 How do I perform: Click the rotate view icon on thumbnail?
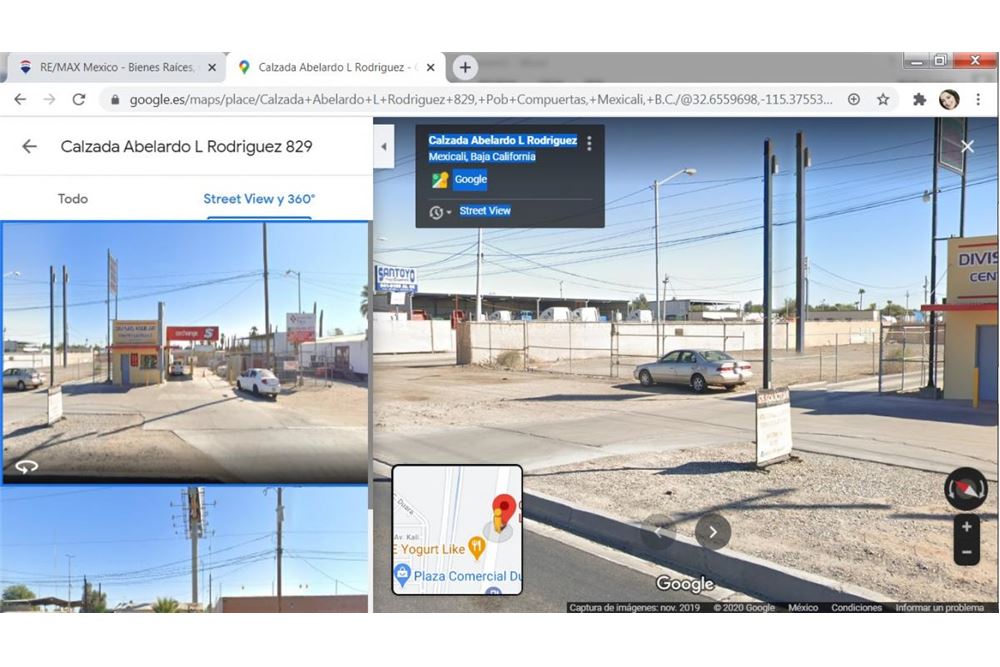click(27, 465)
